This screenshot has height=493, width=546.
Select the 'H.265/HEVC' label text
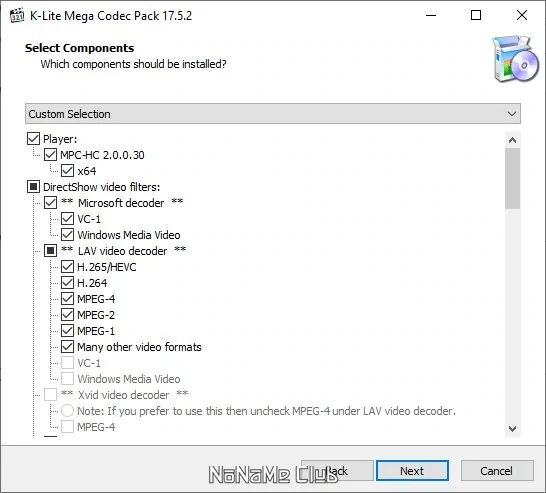pyautogui.click(x=107, y=267)
